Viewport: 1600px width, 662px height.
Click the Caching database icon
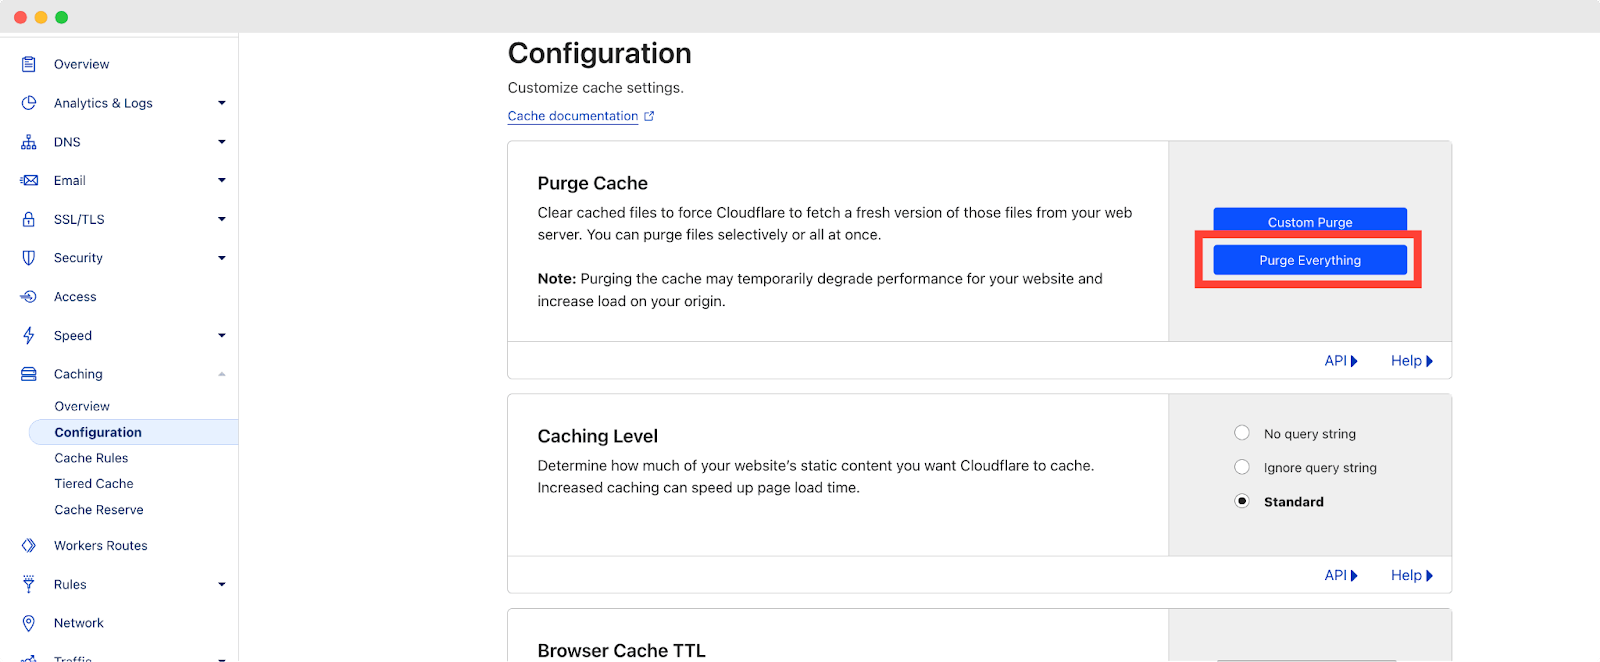[30, 373]
